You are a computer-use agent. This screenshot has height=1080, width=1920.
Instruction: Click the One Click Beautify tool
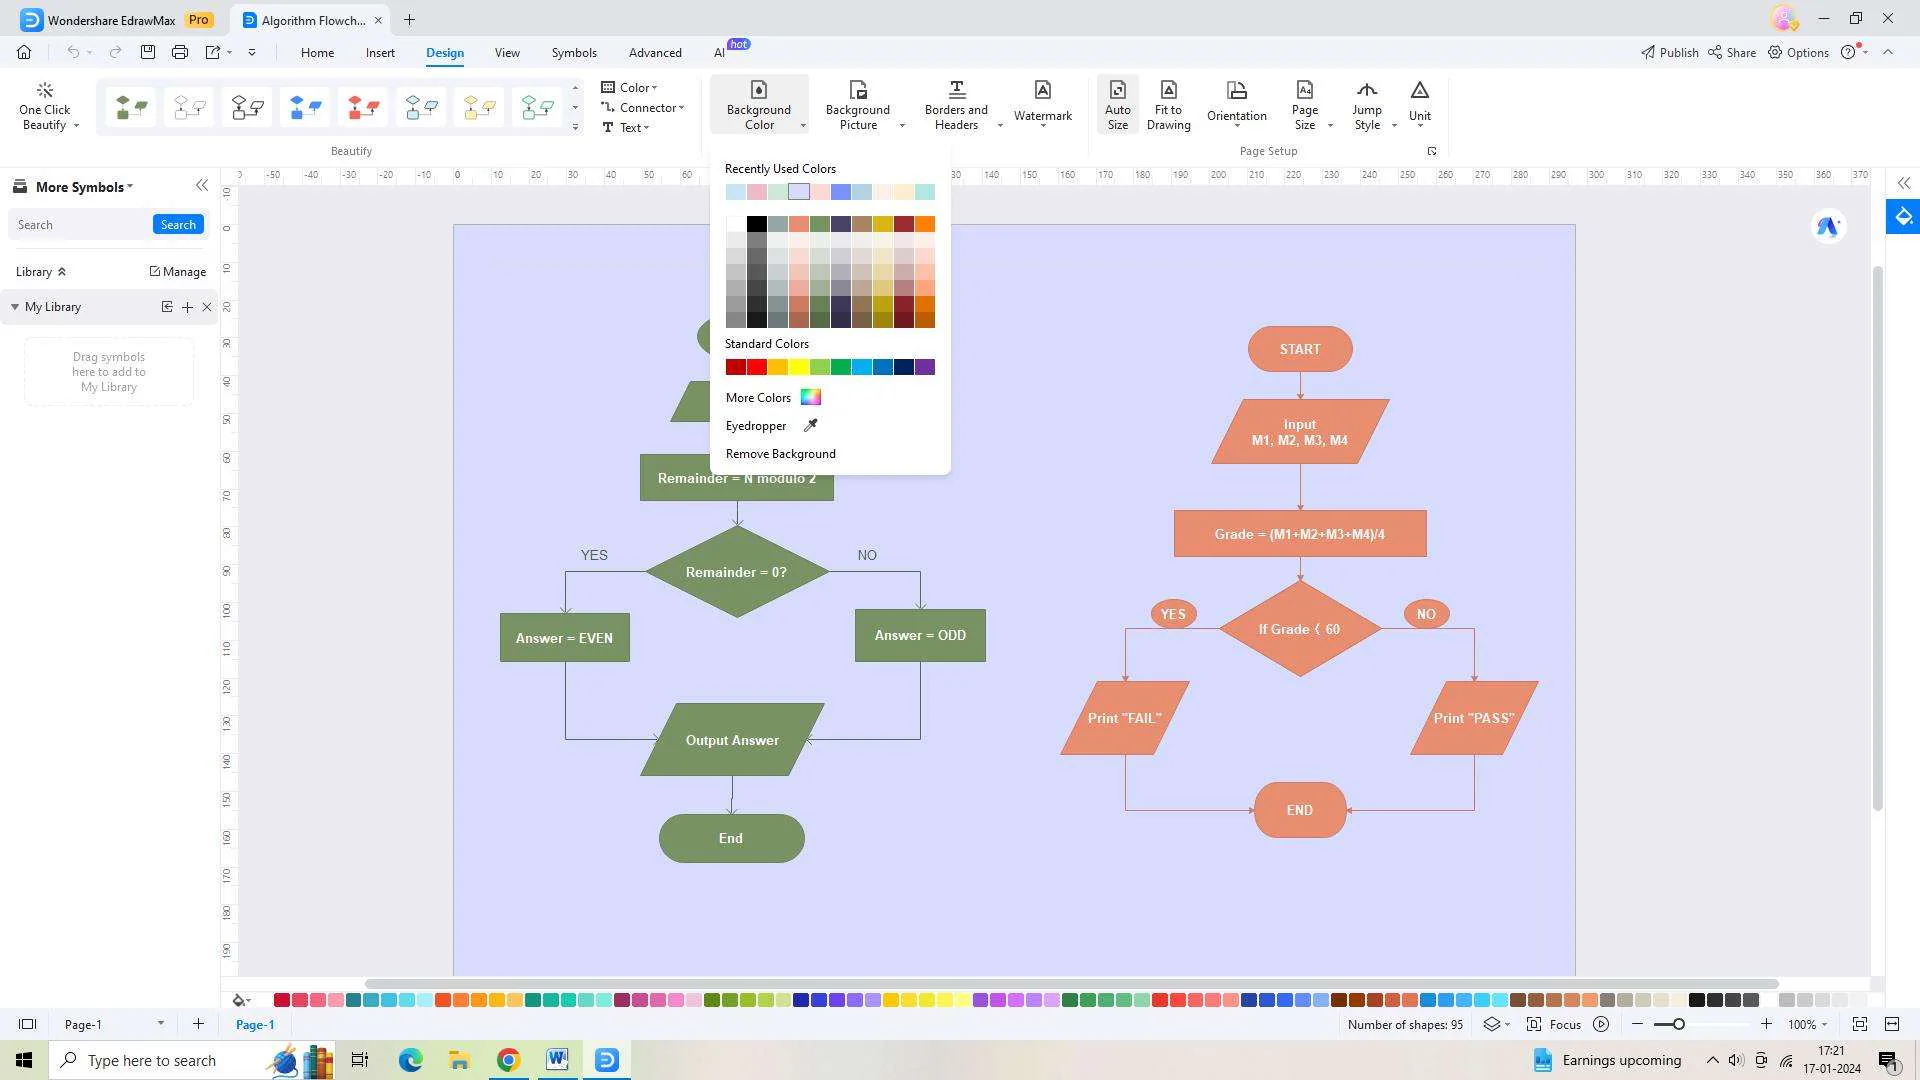click(46, 103)
